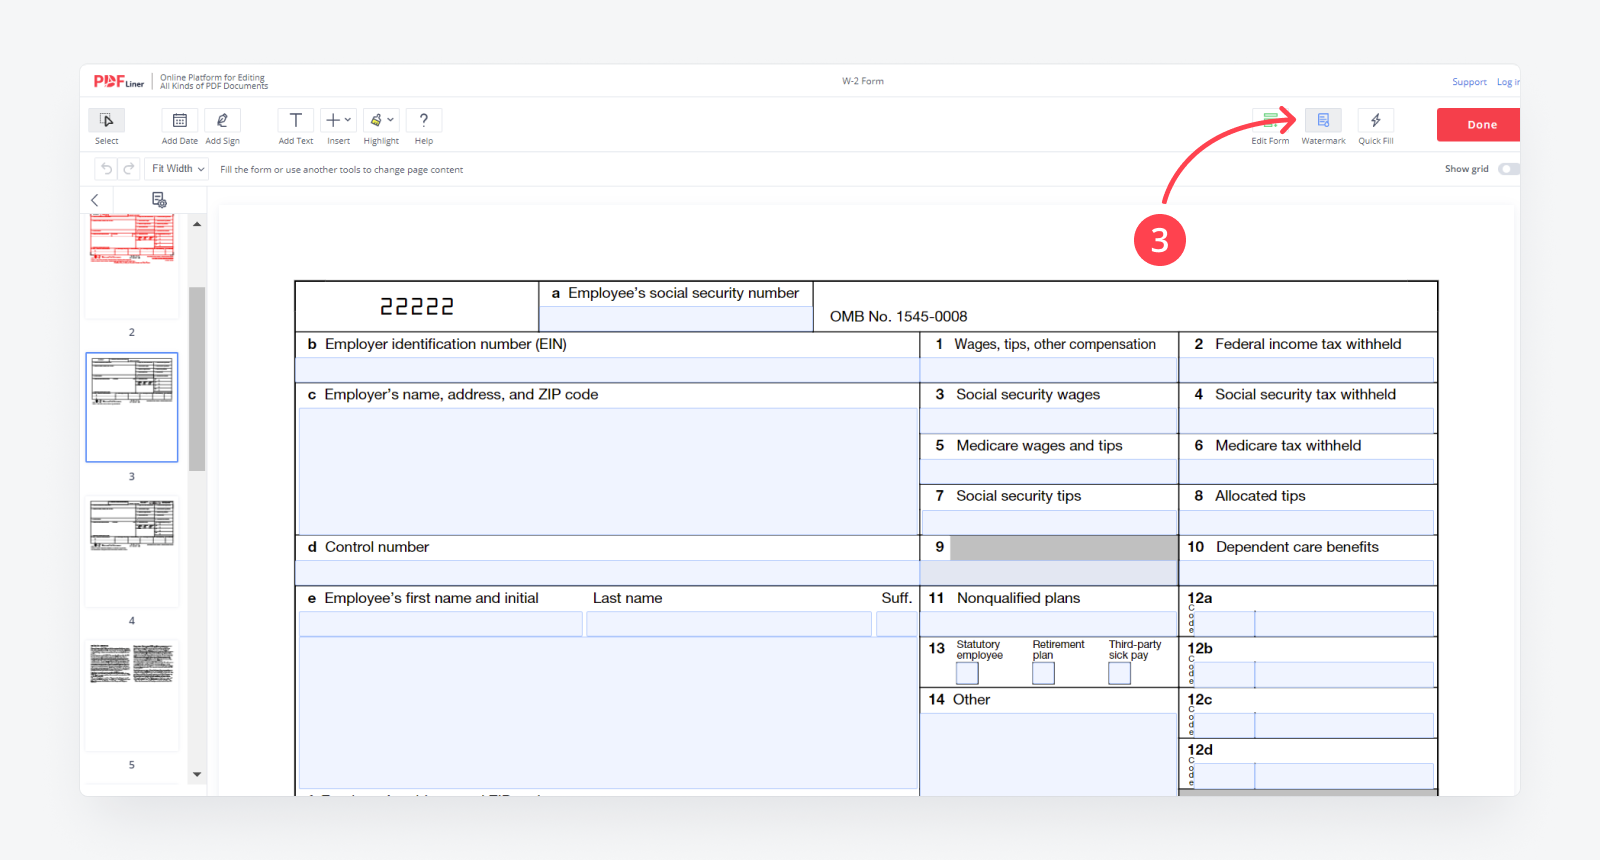Select the Select cursor tool
This screenshot has height=860, width=1600.
click(106, 121)
